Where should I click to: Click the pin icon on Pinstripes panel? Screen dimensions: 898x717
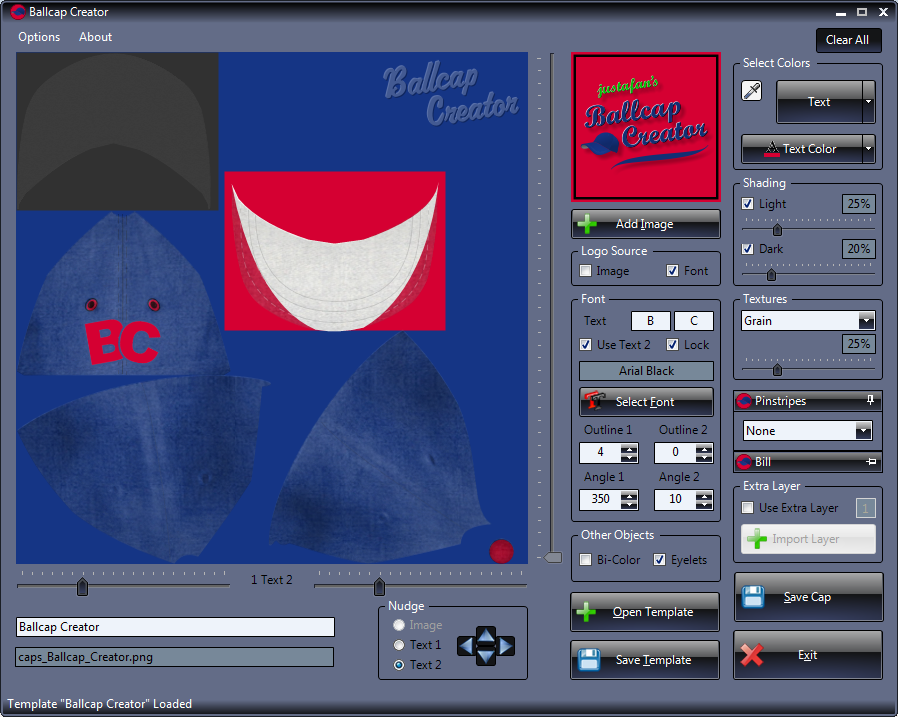870,401
